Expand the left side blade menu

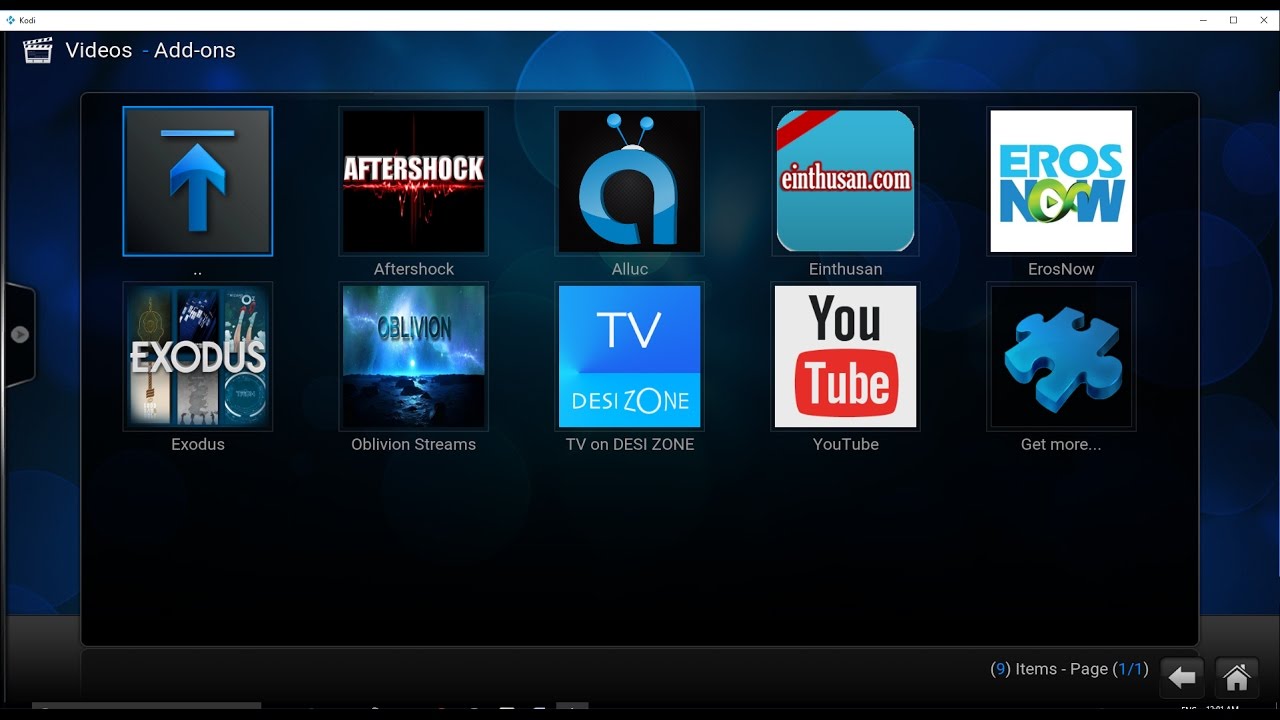pyautogui.click(x=21, y=335)
